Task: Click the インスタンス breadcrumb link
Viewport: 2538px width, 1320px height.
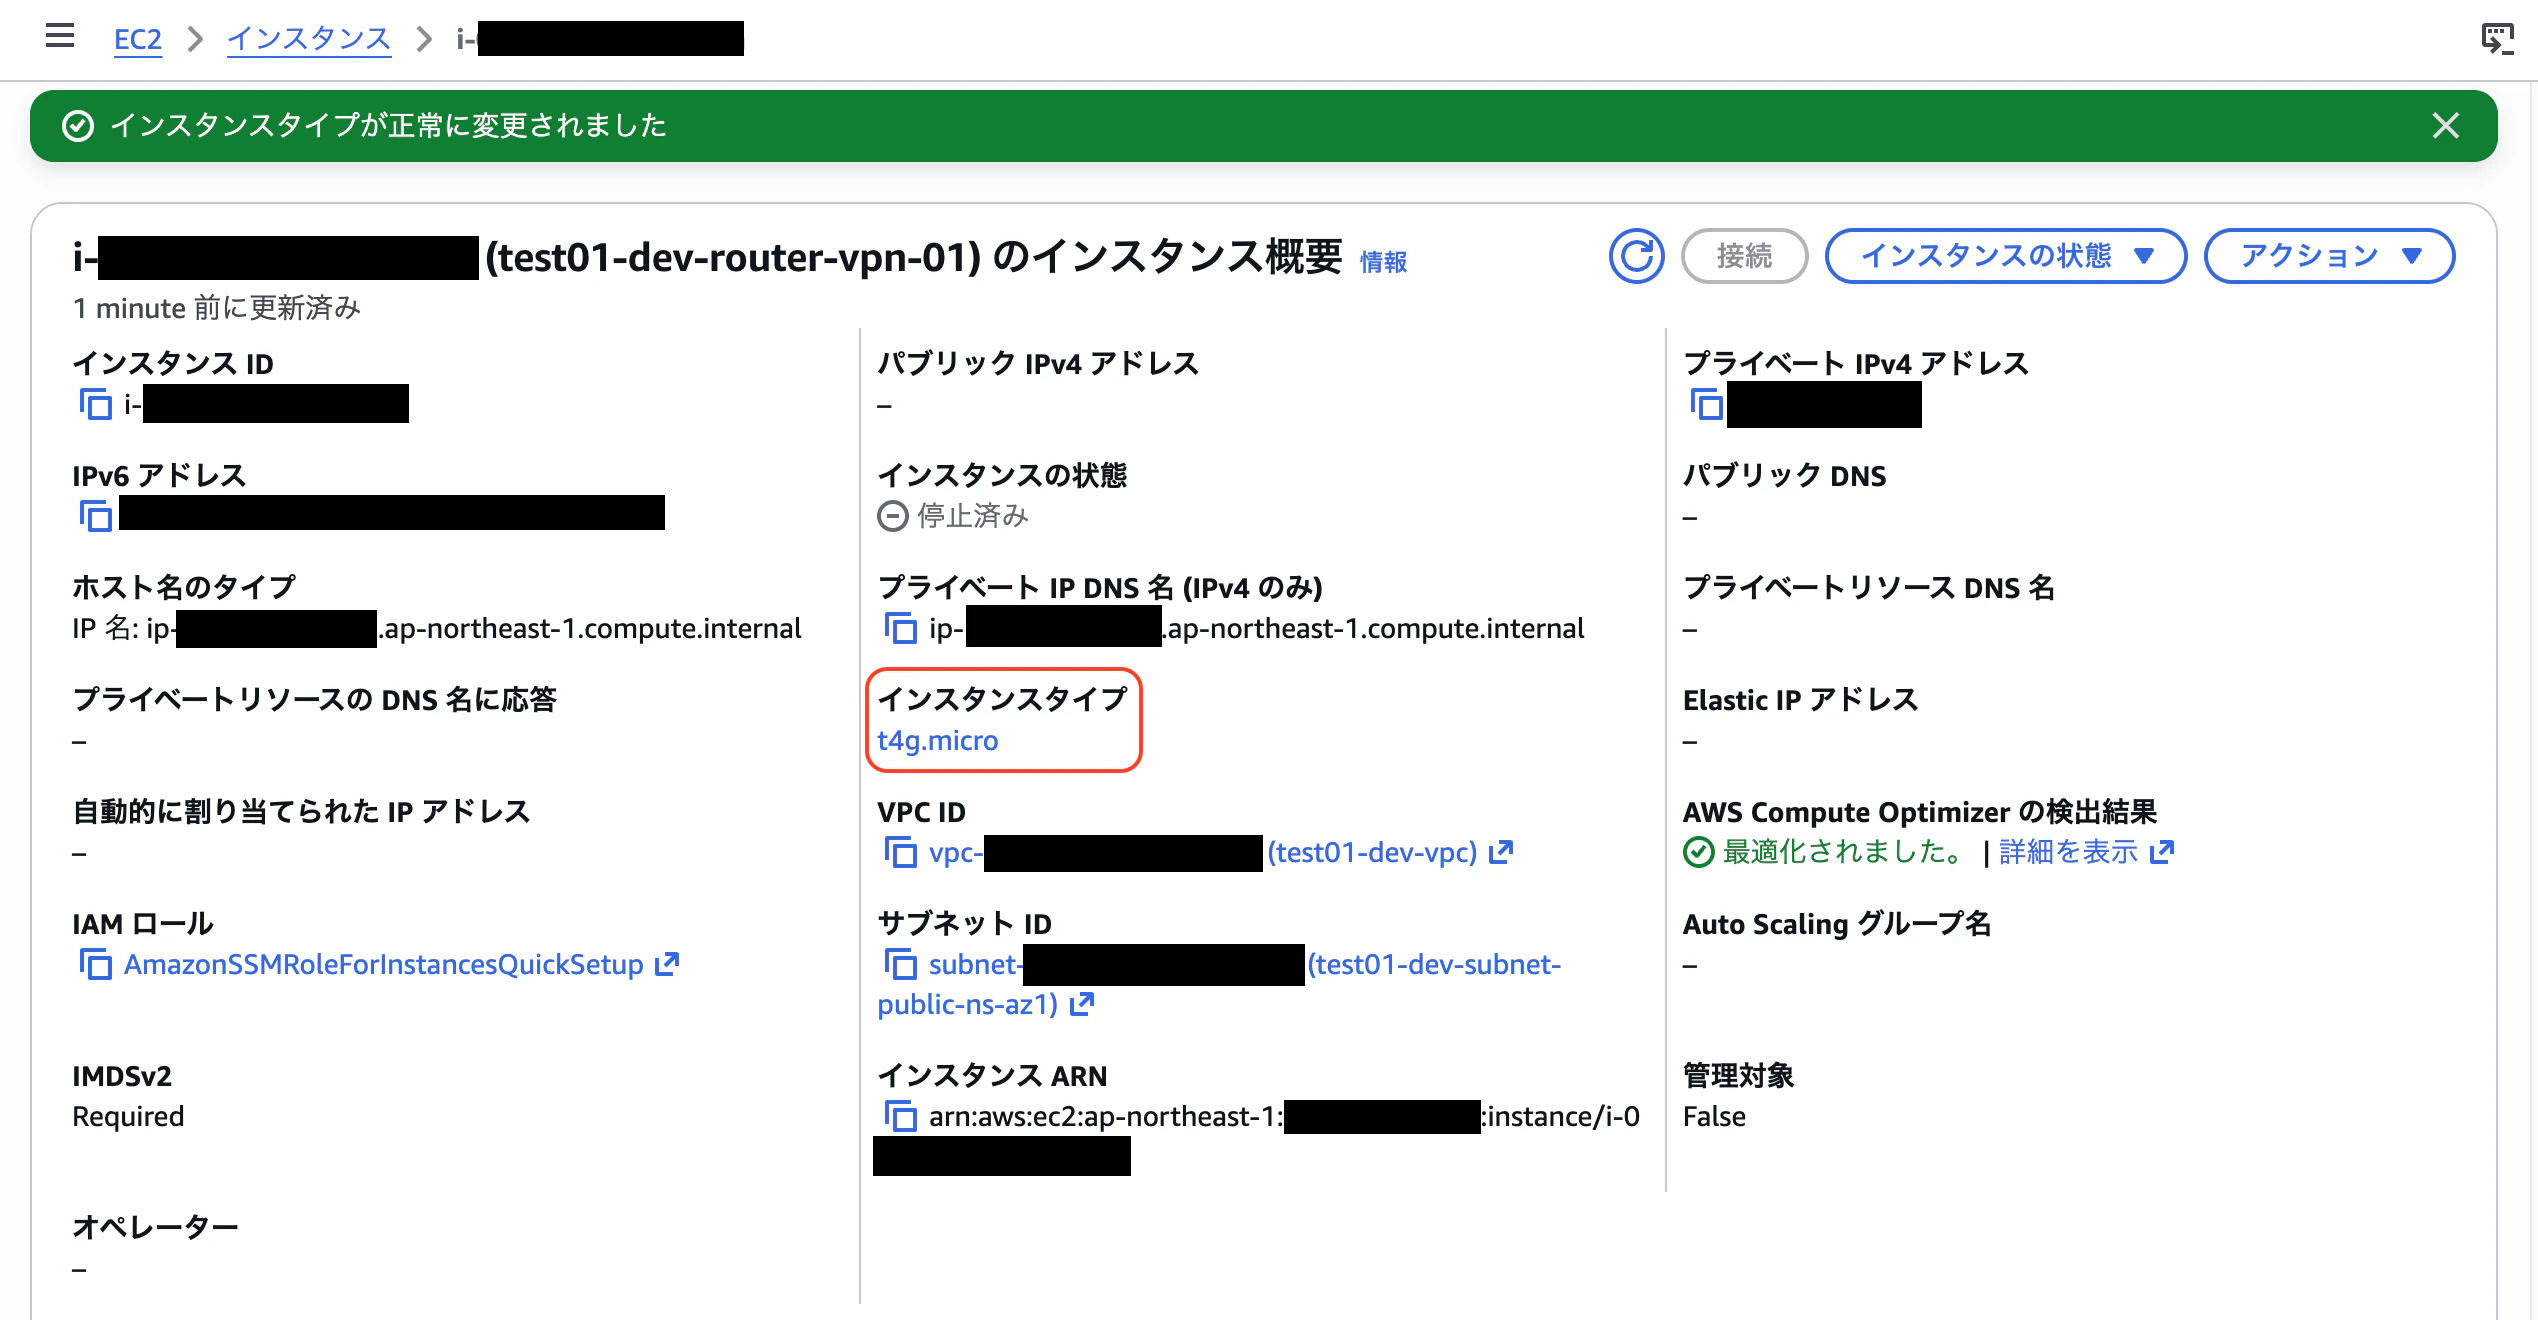Action: coord(308,39)
